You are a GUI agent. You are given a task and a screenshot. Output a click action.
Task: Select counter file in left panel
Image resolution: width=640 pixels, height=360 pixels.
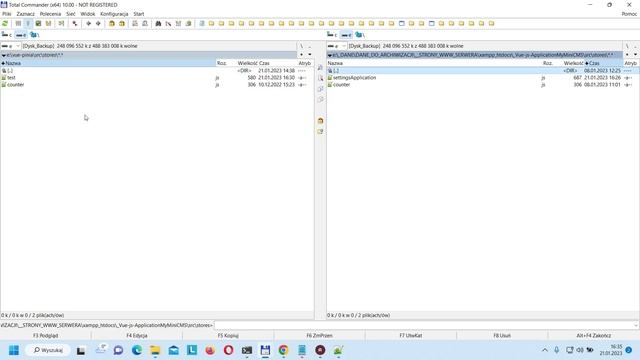[16, 84]
